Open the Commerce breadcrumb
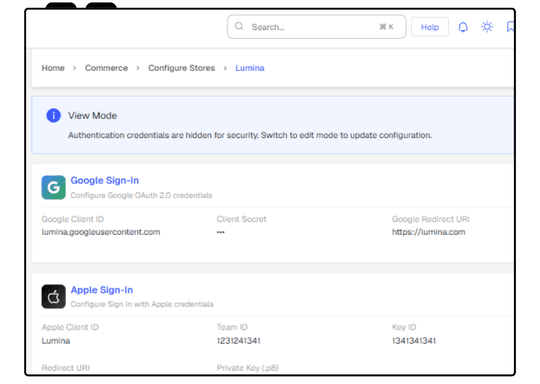Viewport: 540px width, 384px height. coord(106,68)
